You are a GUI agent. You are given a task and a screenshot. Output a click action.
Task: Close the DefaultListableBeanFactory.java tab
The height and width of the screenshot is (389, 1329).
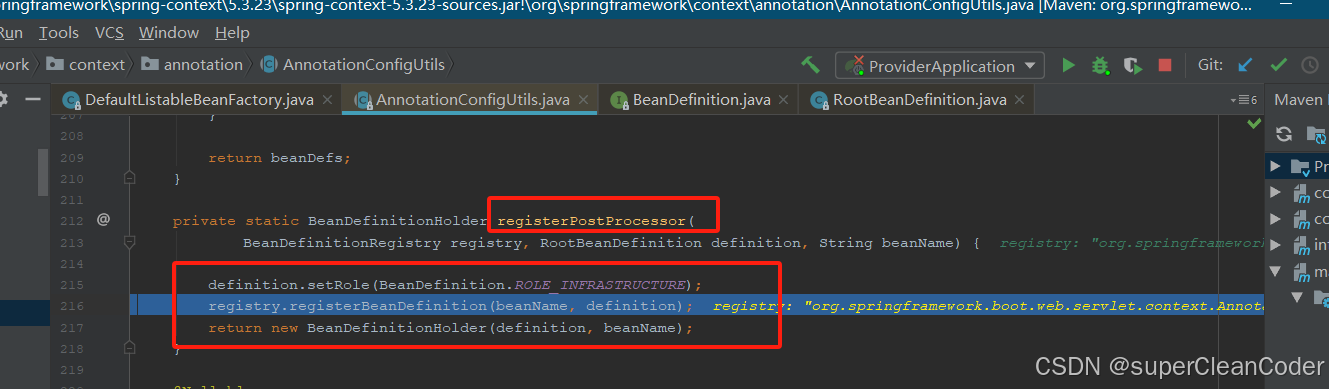[x=328, y=100]
